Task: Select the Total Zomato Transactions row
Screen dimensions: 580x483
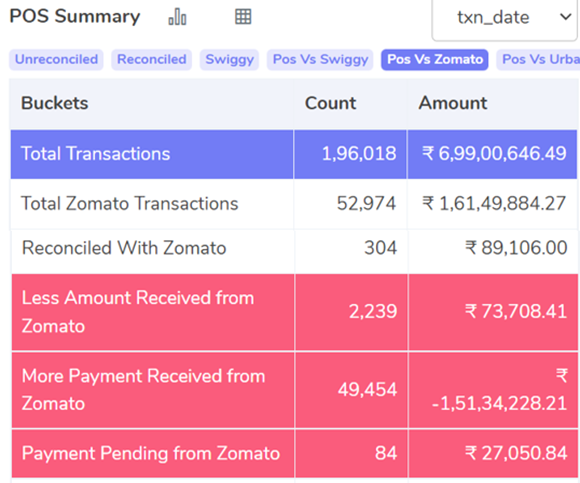Action: pyautogui.click(x=294, y=204)
